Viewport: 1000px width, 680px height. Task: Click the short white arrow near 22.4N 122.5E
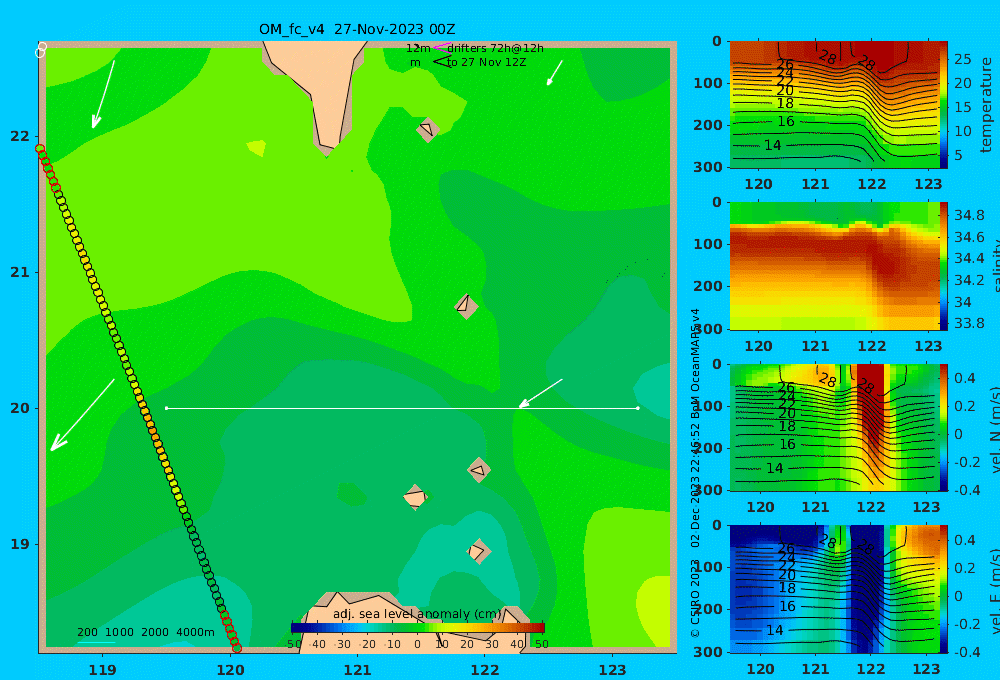(x=555, y=73)
